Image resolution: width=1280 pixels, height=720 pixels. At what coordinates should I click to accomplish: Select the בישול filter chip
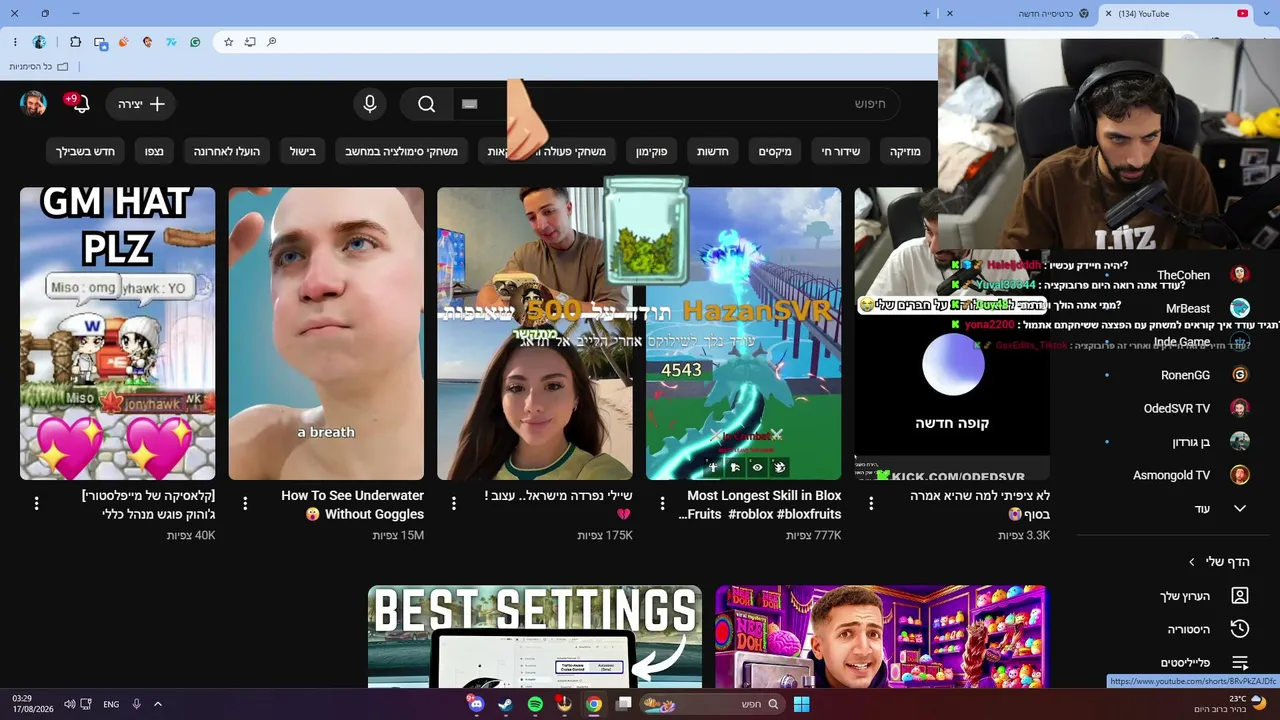click(x=302, y=152)
